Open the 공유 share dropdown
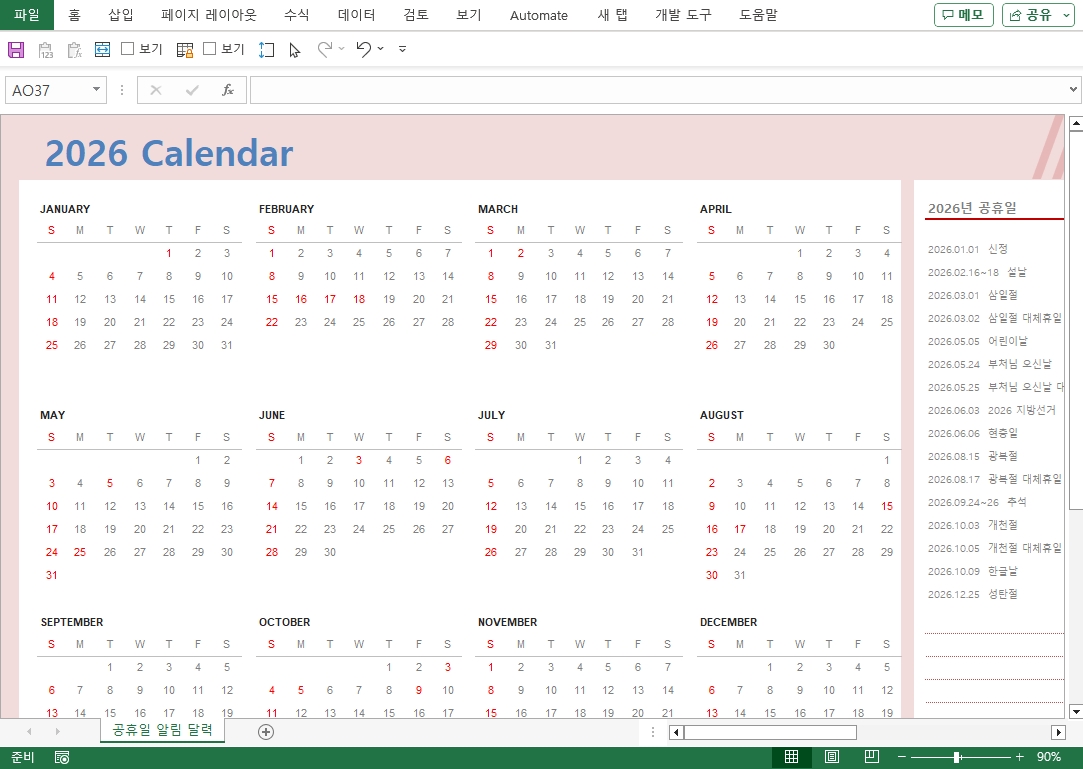1083x769 pixels. (1066, 15)
